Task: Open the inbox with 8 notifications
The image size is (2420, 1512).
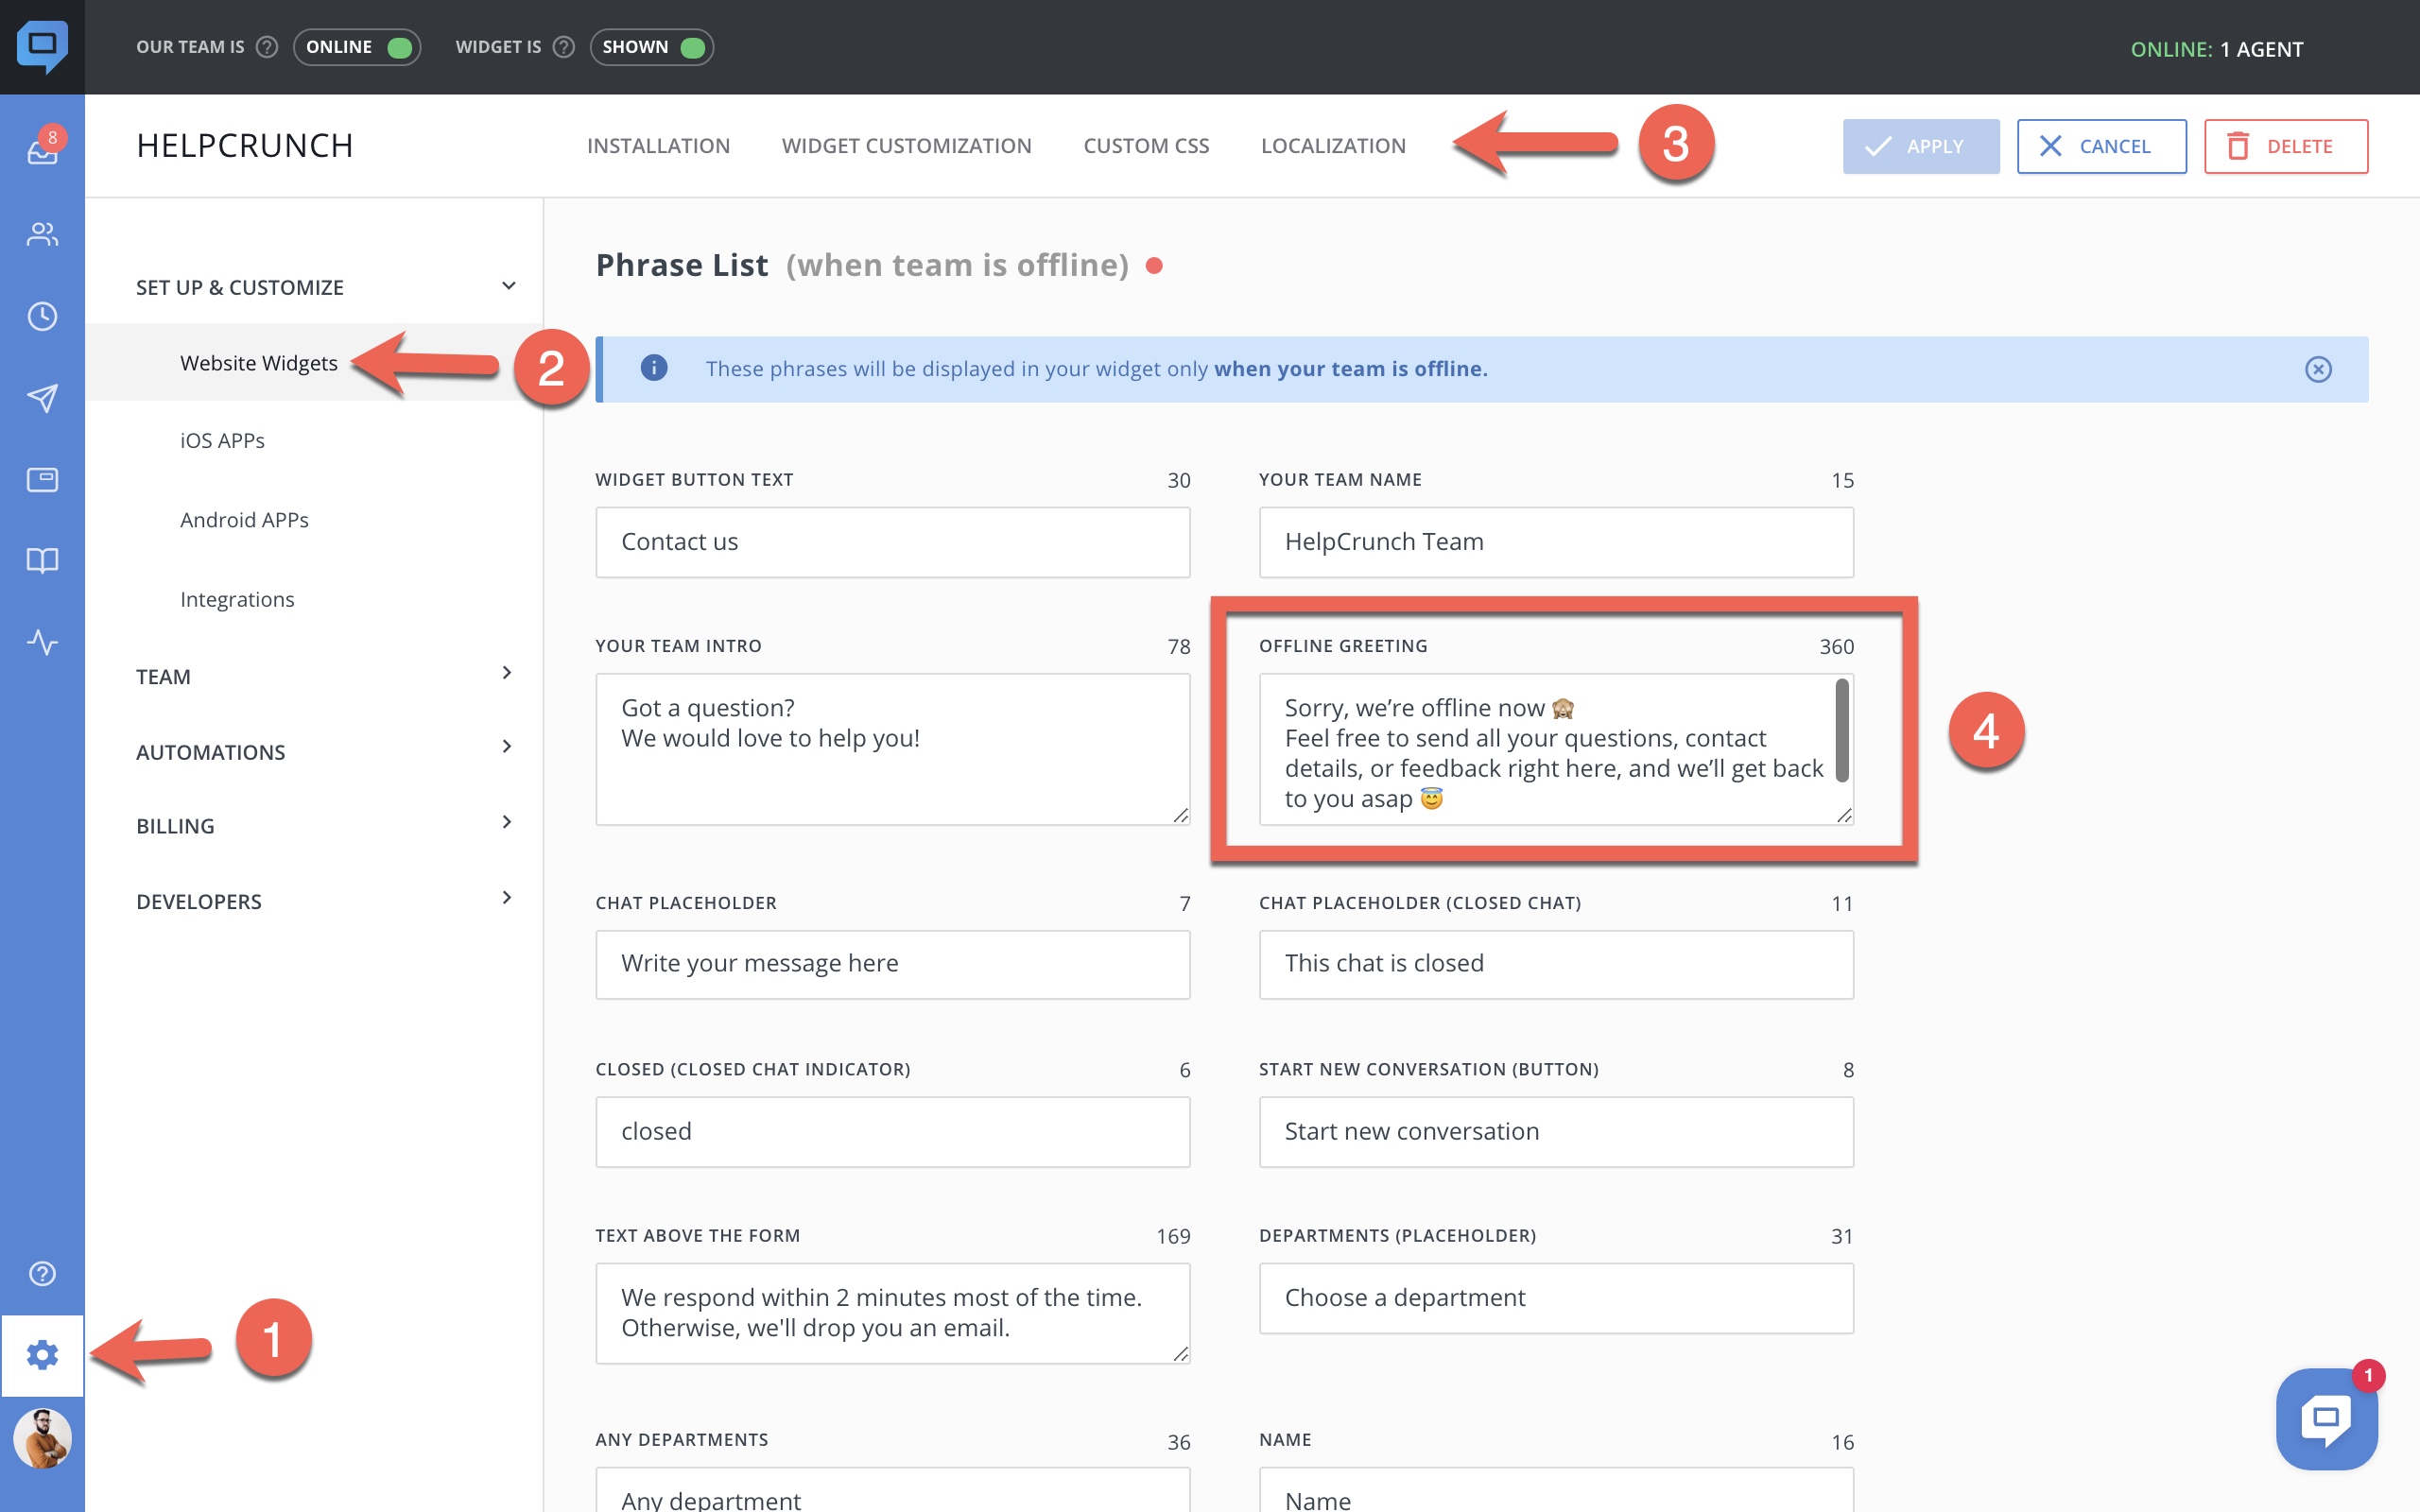Action: click(x=42, y=150)
